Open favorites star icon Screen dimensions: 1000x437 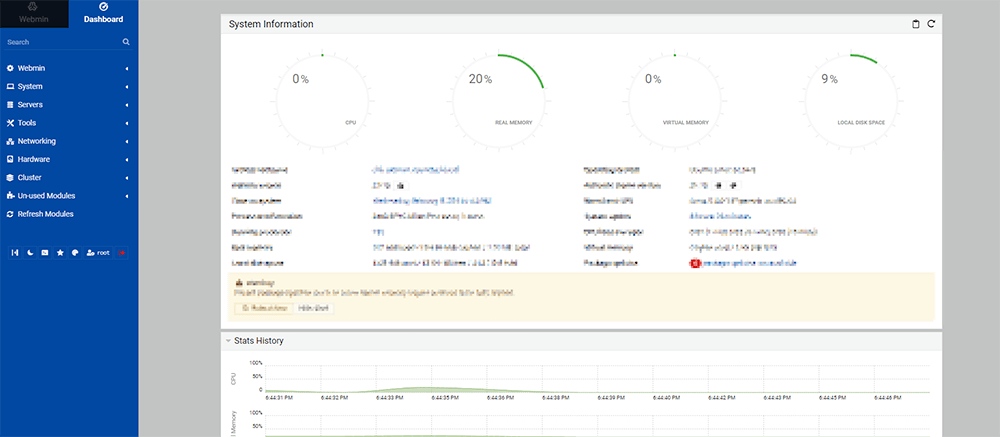pos(60,253)
